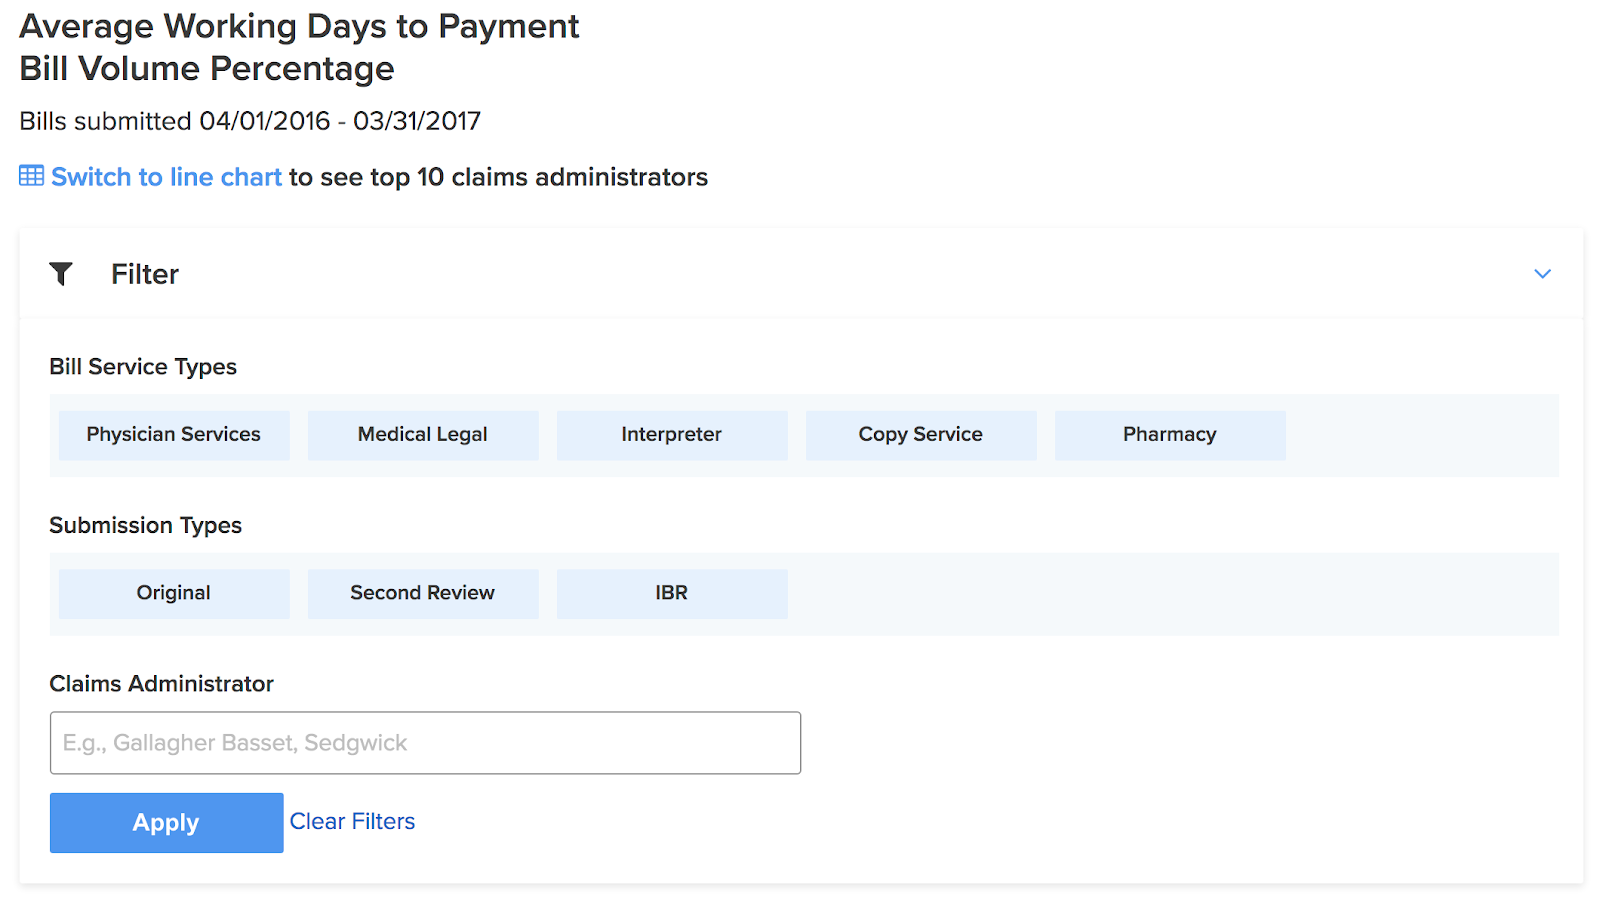1600x903 pixels.
Task: Open the Switch to line chart link
Action: click(166, 177)
